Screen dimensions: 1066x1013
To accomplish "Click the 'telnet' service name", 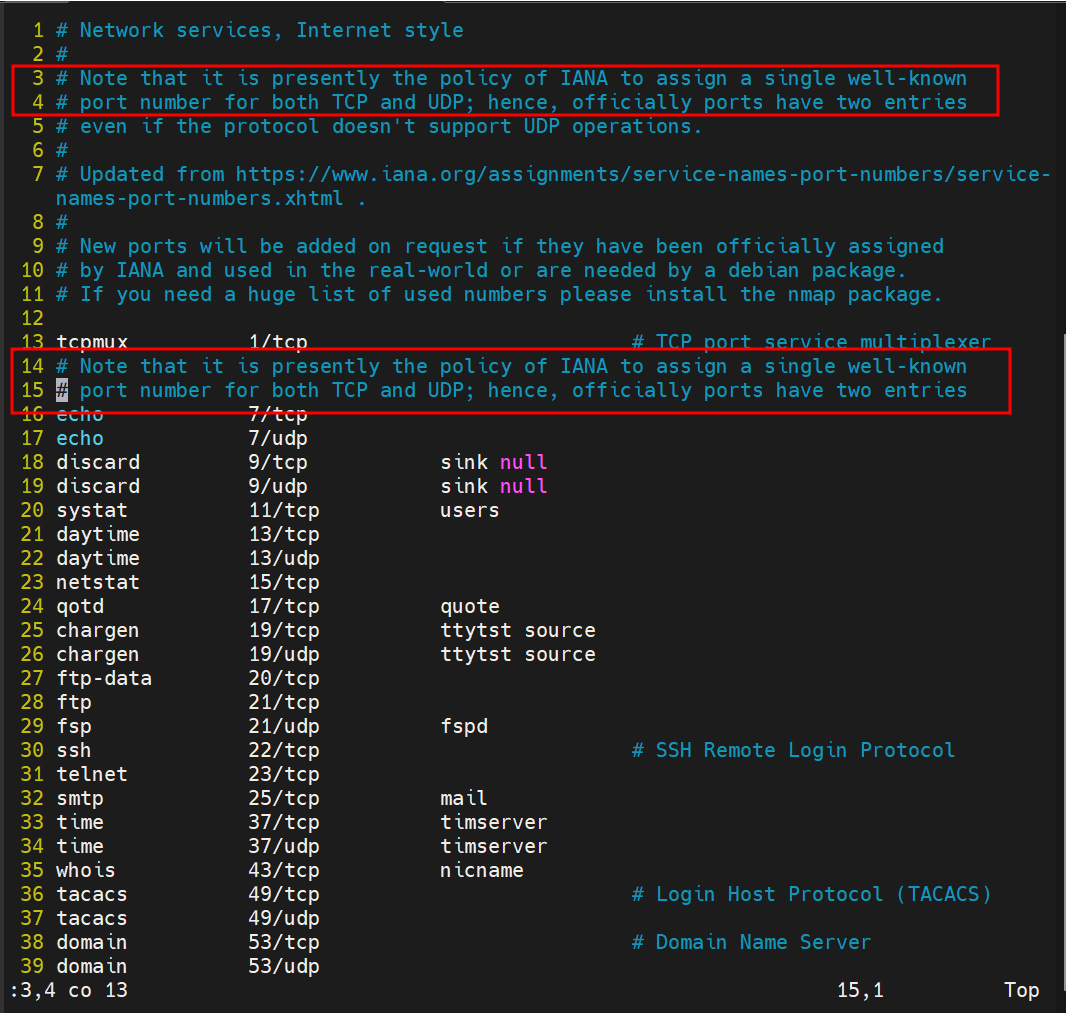I will 91,774.
